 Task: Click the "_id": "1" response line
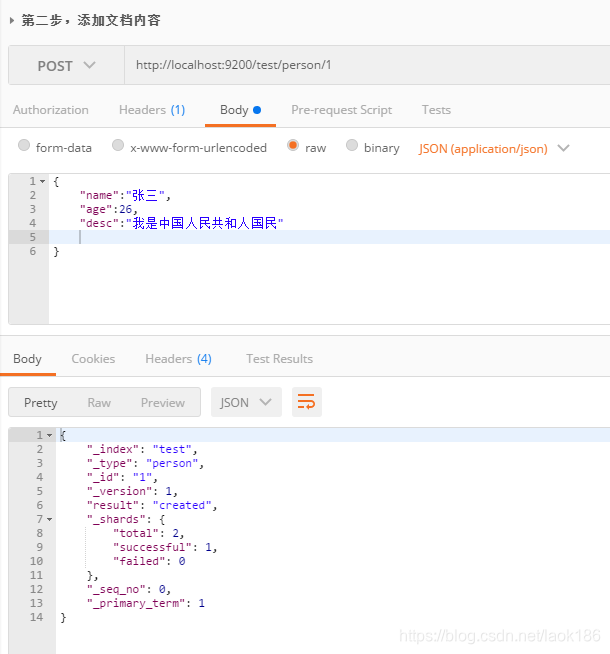click(x=122, y=477)
